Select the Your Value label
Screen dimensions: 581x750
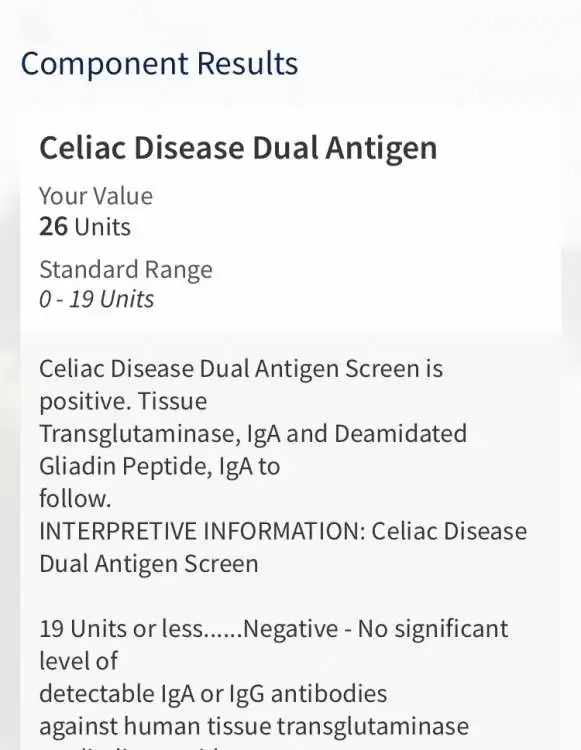96,196
